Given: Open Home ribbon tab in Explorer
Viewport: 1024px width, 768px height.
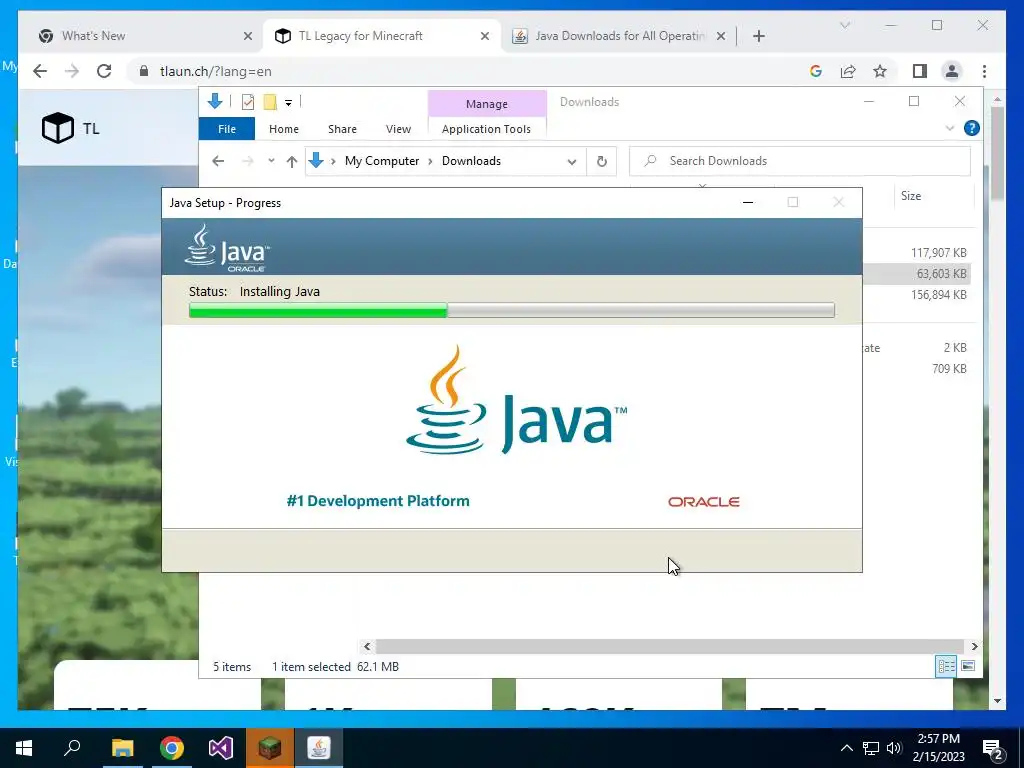Looking at the screenshot, I should point(283,129).
